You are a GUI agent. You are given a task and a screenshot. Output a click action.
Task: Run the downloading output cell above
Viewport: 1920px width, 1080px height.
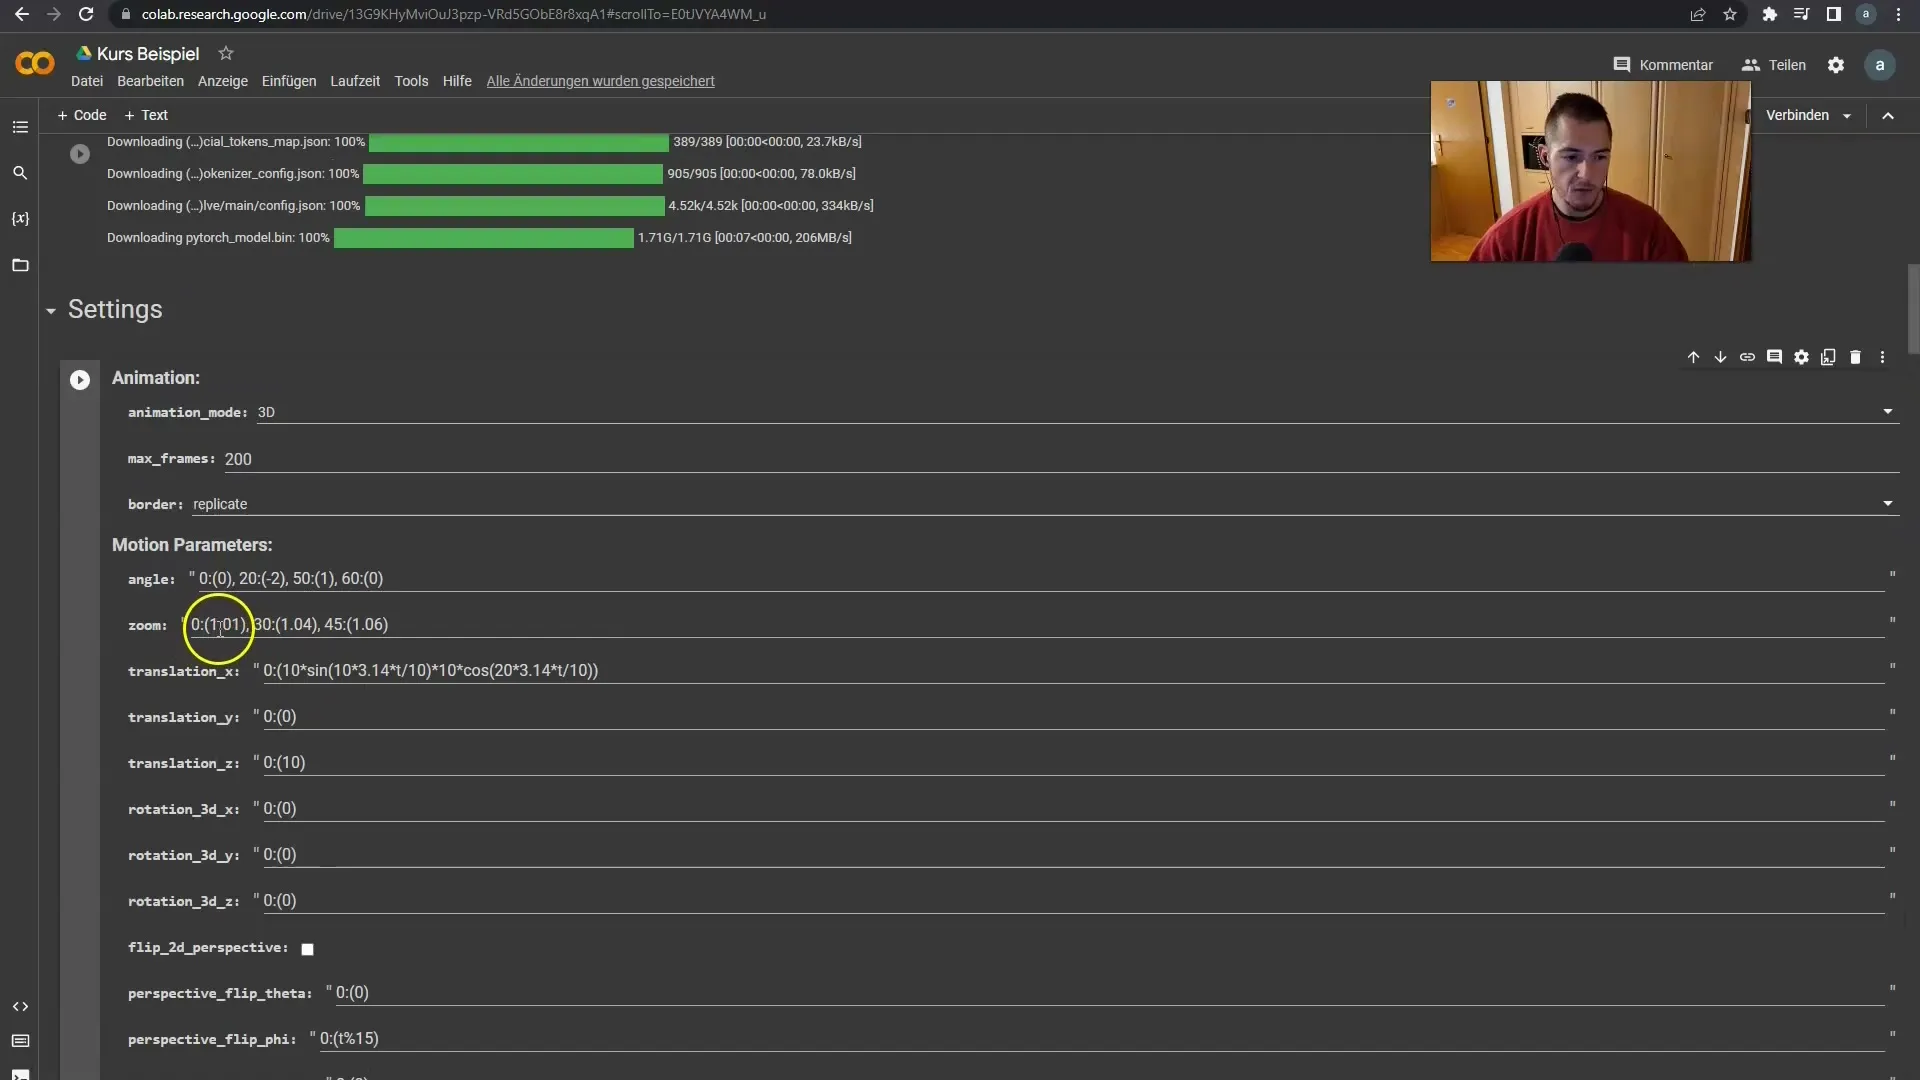pyautogui.click(x=80, y=154)
